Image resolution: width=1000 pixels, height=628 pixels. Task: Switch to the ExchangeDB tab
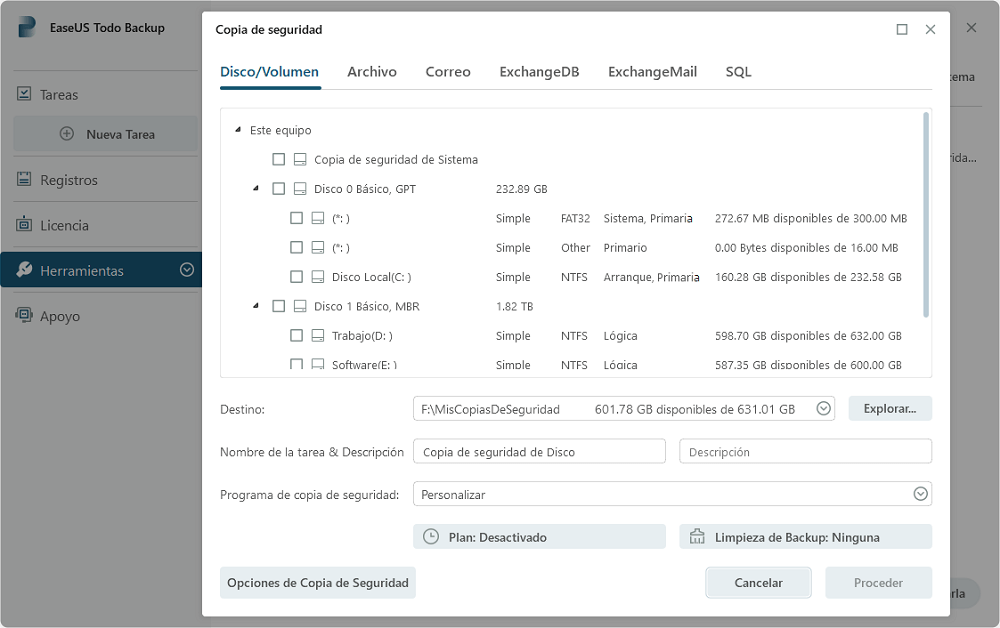tap(539, 72)
